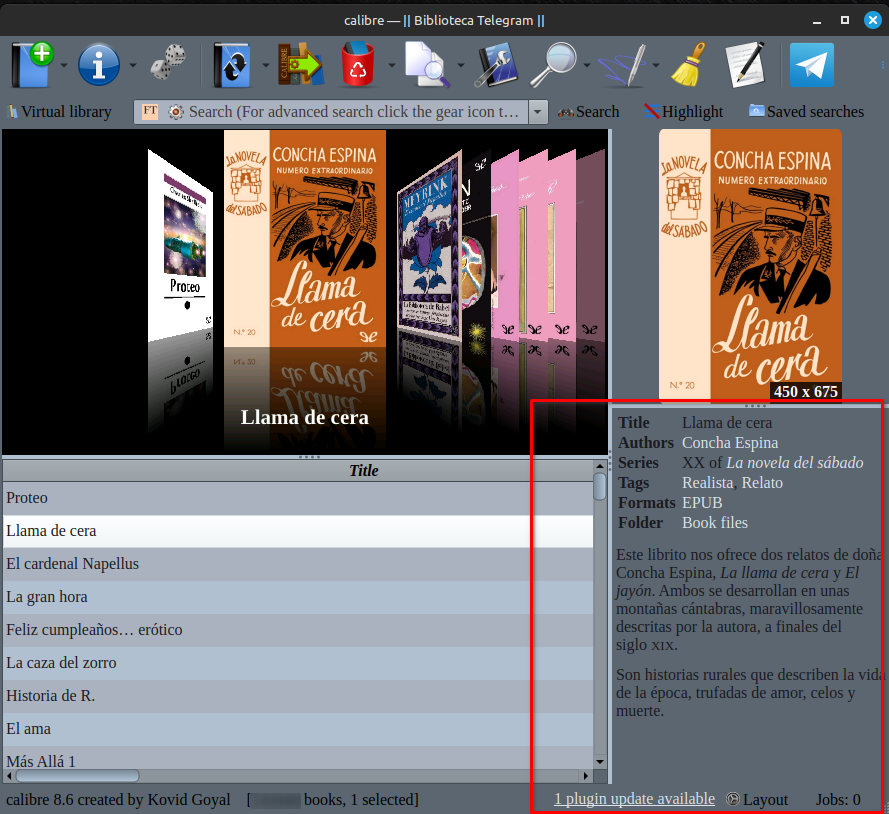This screenshot has width=889, height=814.
Task: Select the Proteo cover in cover browser
Action: 181,245
